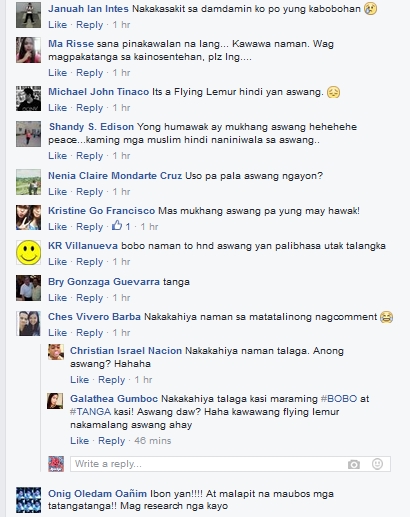Open Shandy S. Edison's profile name

click(91, 127)
